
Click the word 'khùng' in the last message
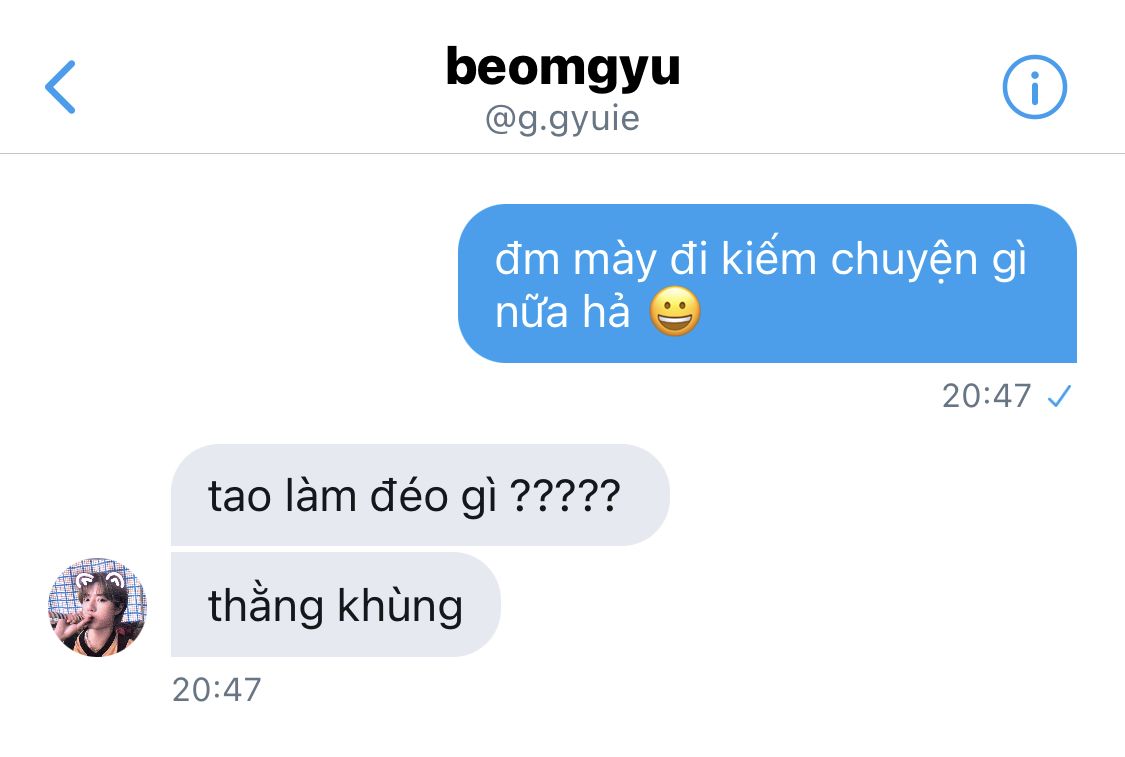(400, 606)
